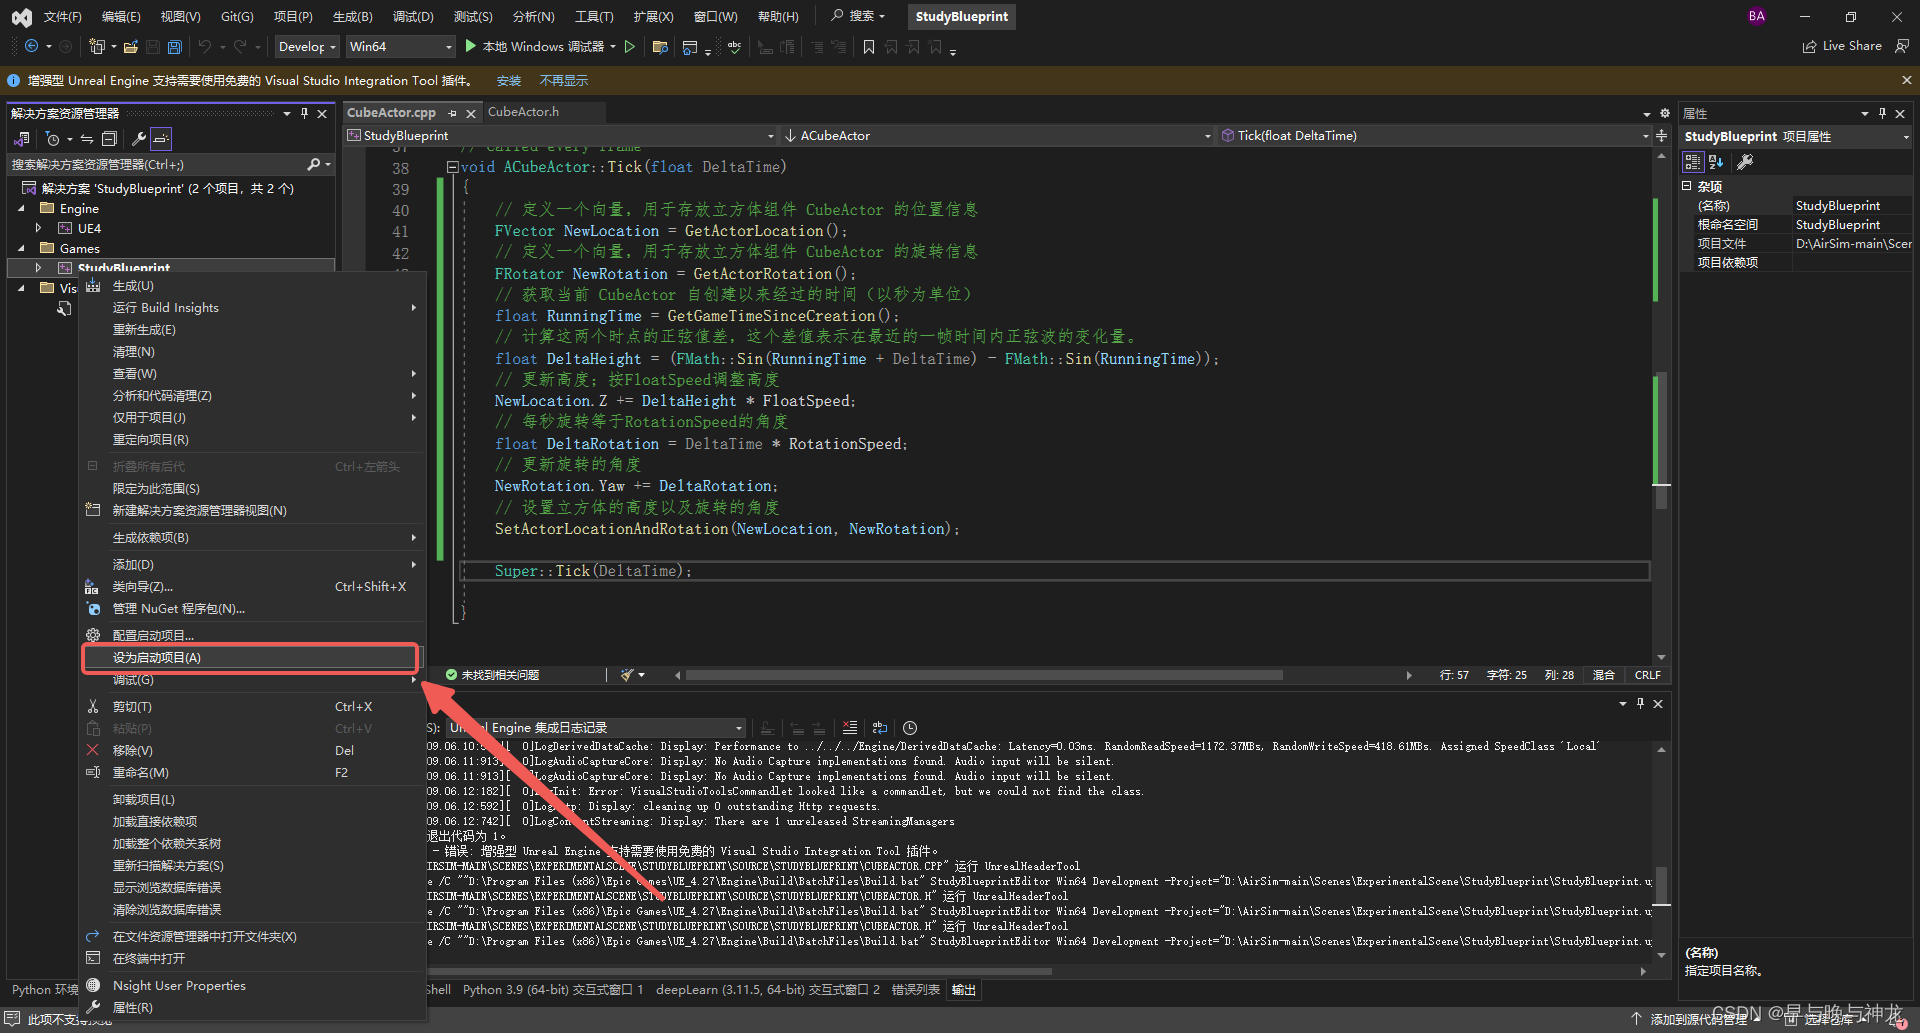Click the Find in Files folder icon
Viewport: 1920px width, 1033px height.
[x=660, y=46]
